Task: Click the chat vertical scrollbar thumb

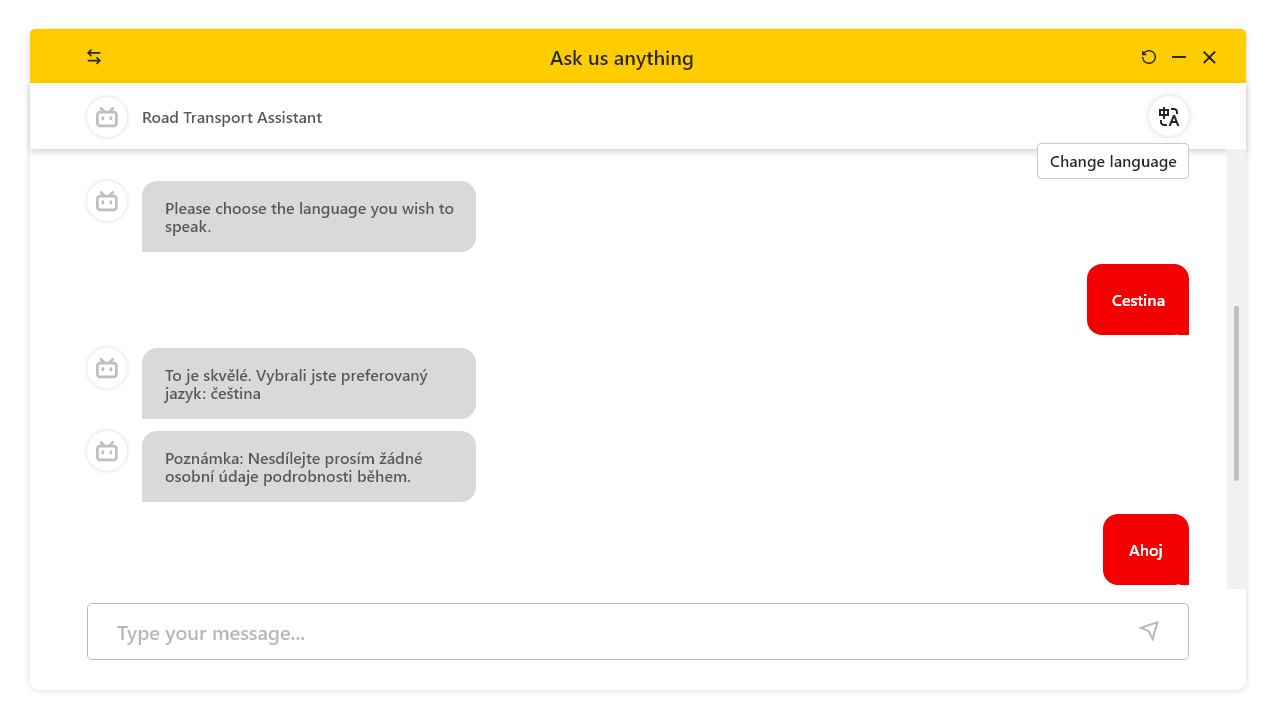Action: click(x=1236, y=393)
